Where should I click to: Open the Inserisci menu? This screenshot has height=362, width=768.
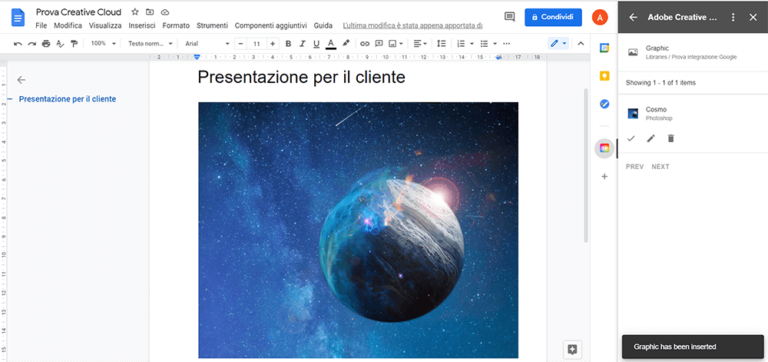142,25
